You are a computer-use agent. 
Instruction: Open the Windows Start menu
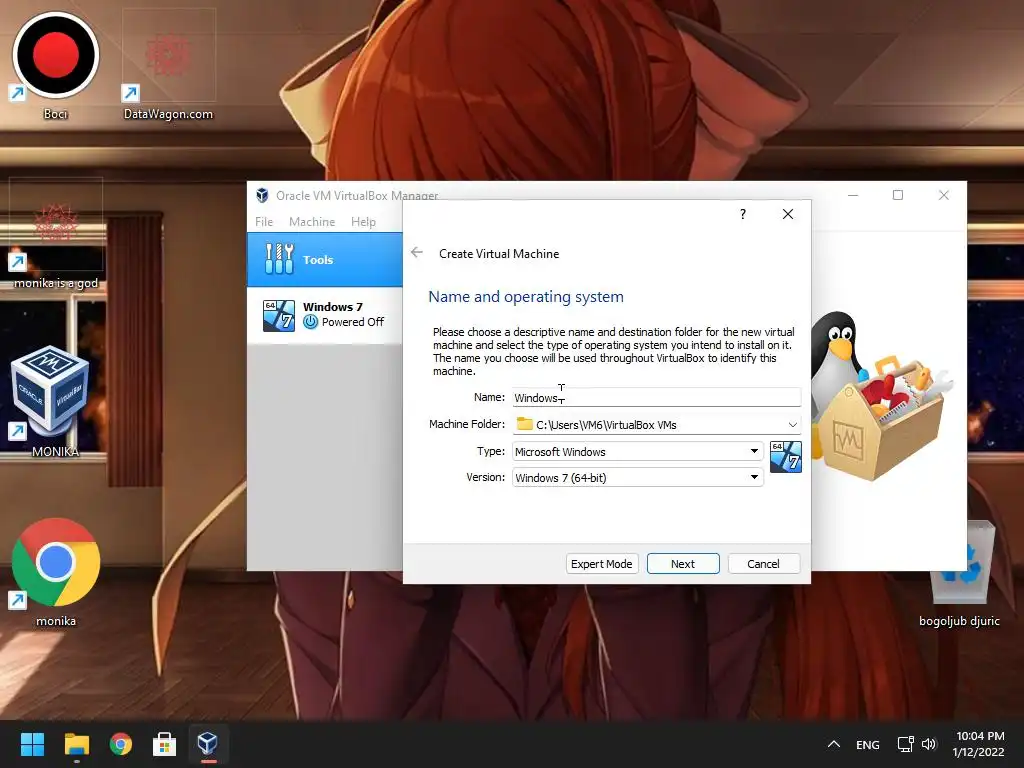[32, 744]
